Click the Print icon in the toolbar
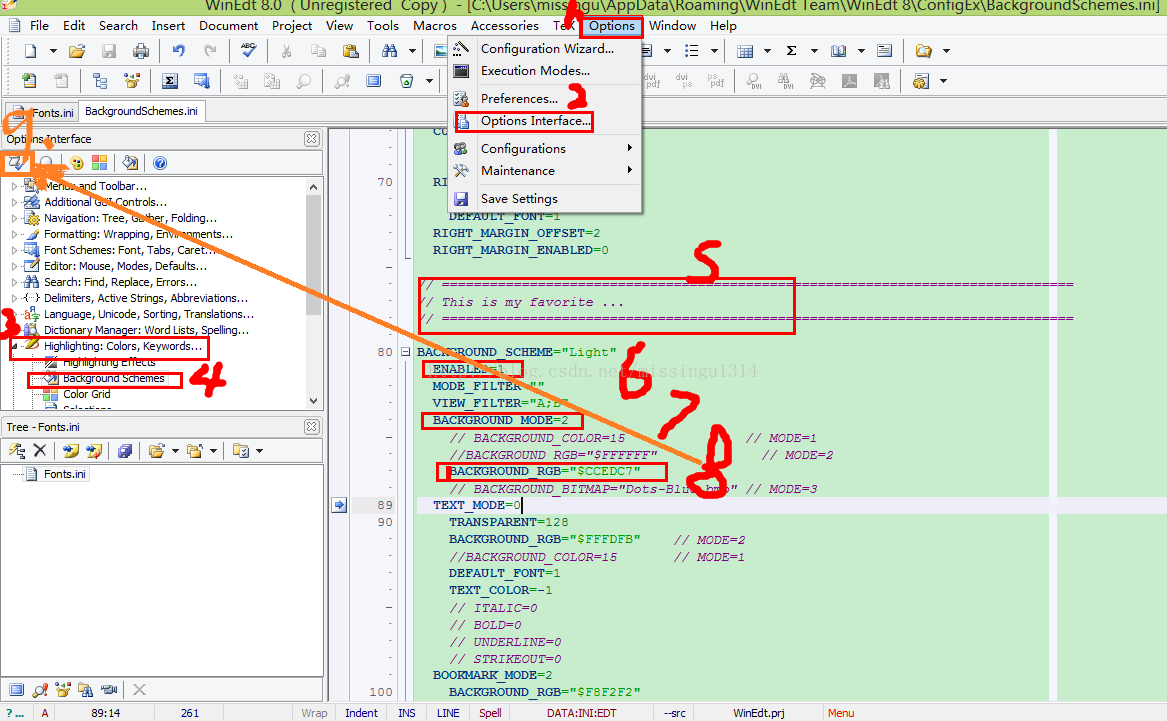 coord(141,51)
